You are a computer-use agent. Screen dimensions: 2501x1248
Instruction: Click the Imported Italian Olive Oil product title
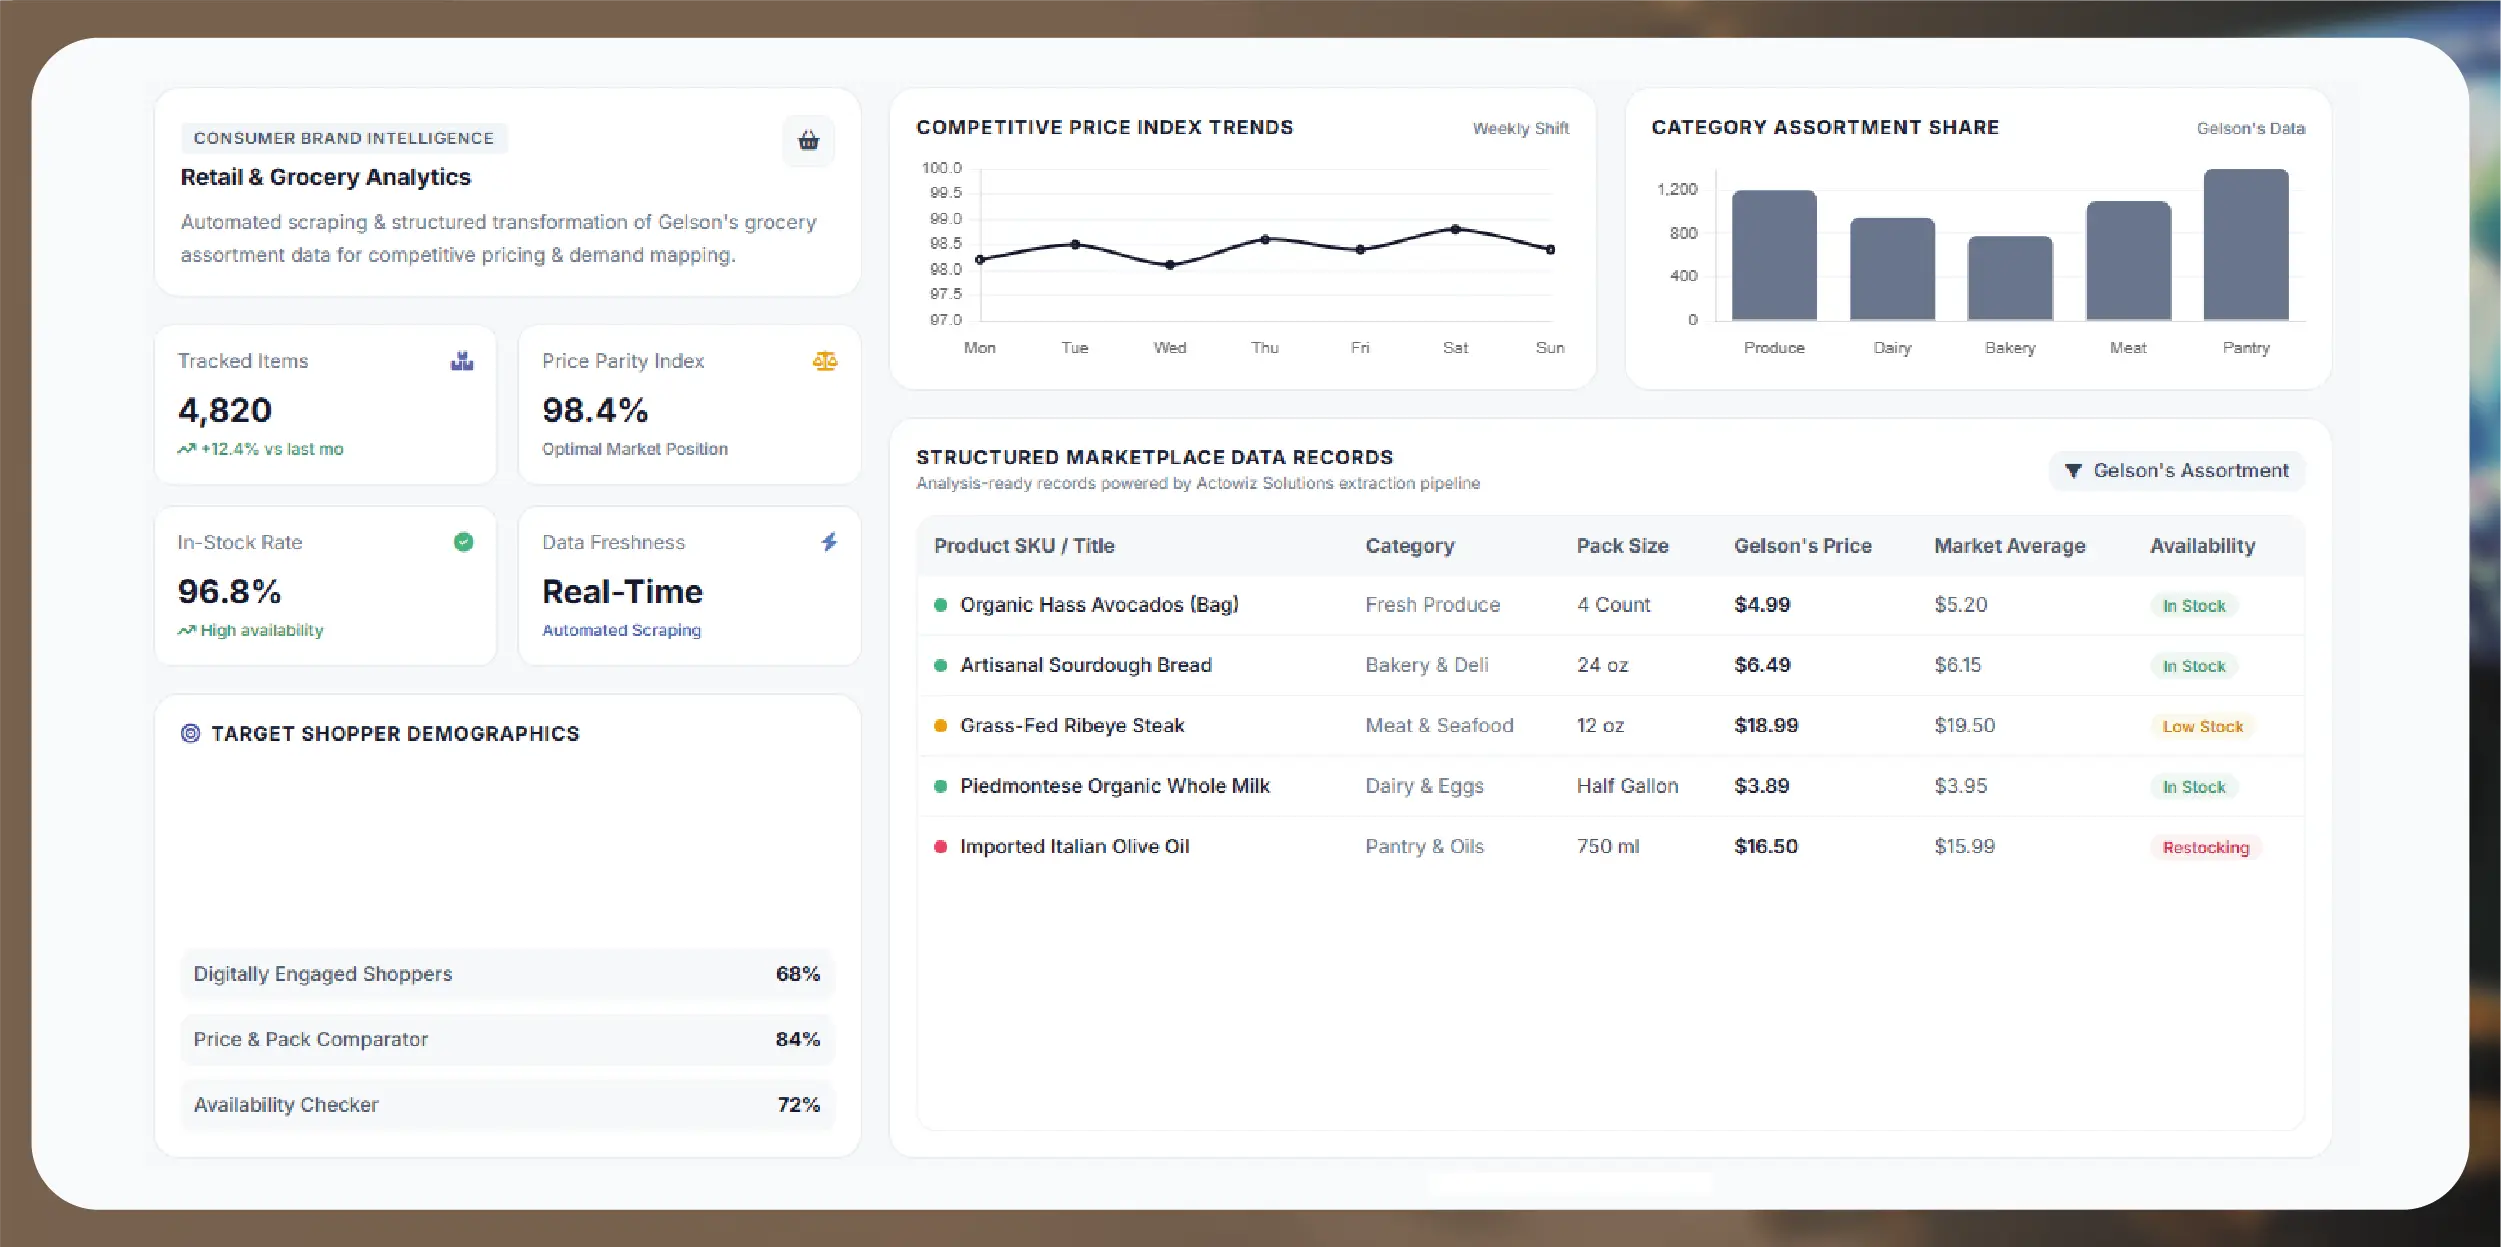(1075, 847)
